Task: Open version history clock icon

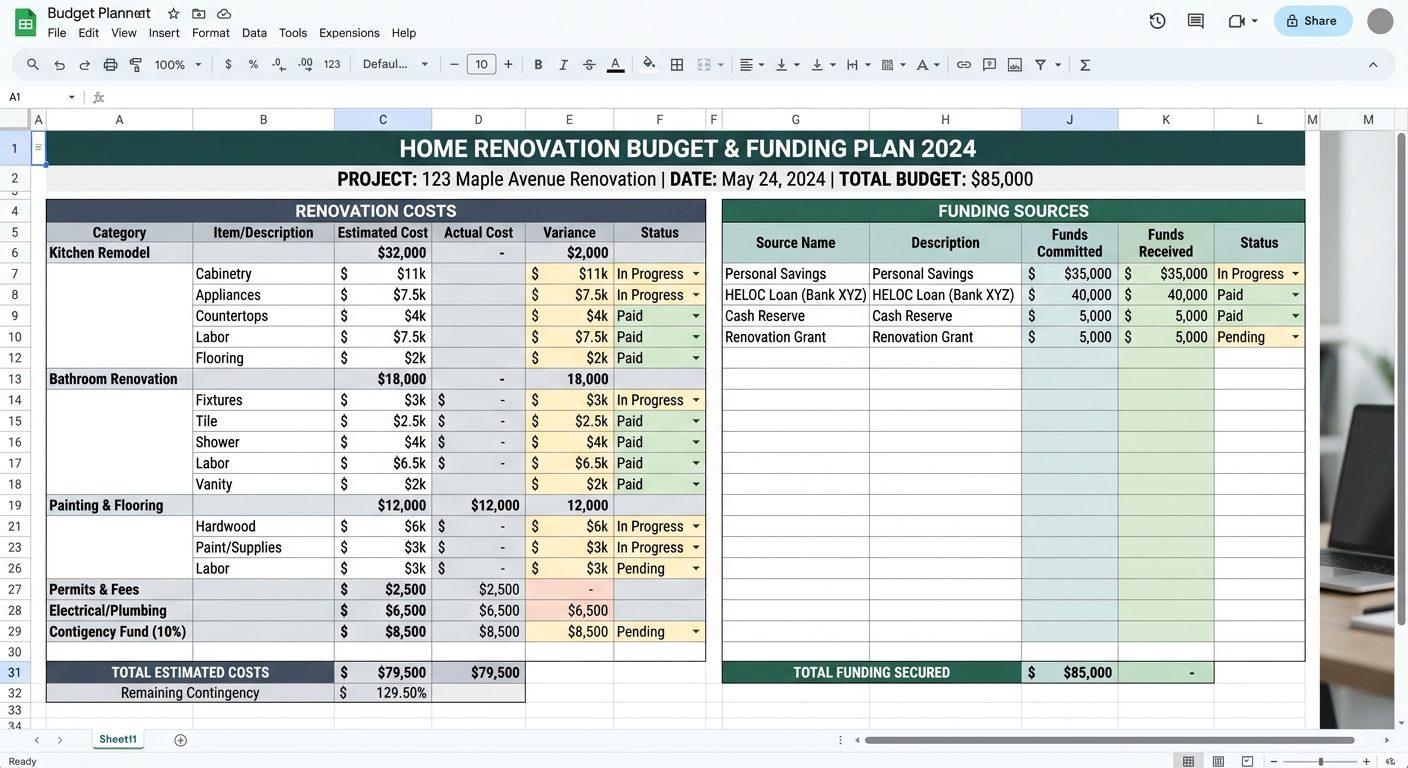Action: tap(1157, 21)
